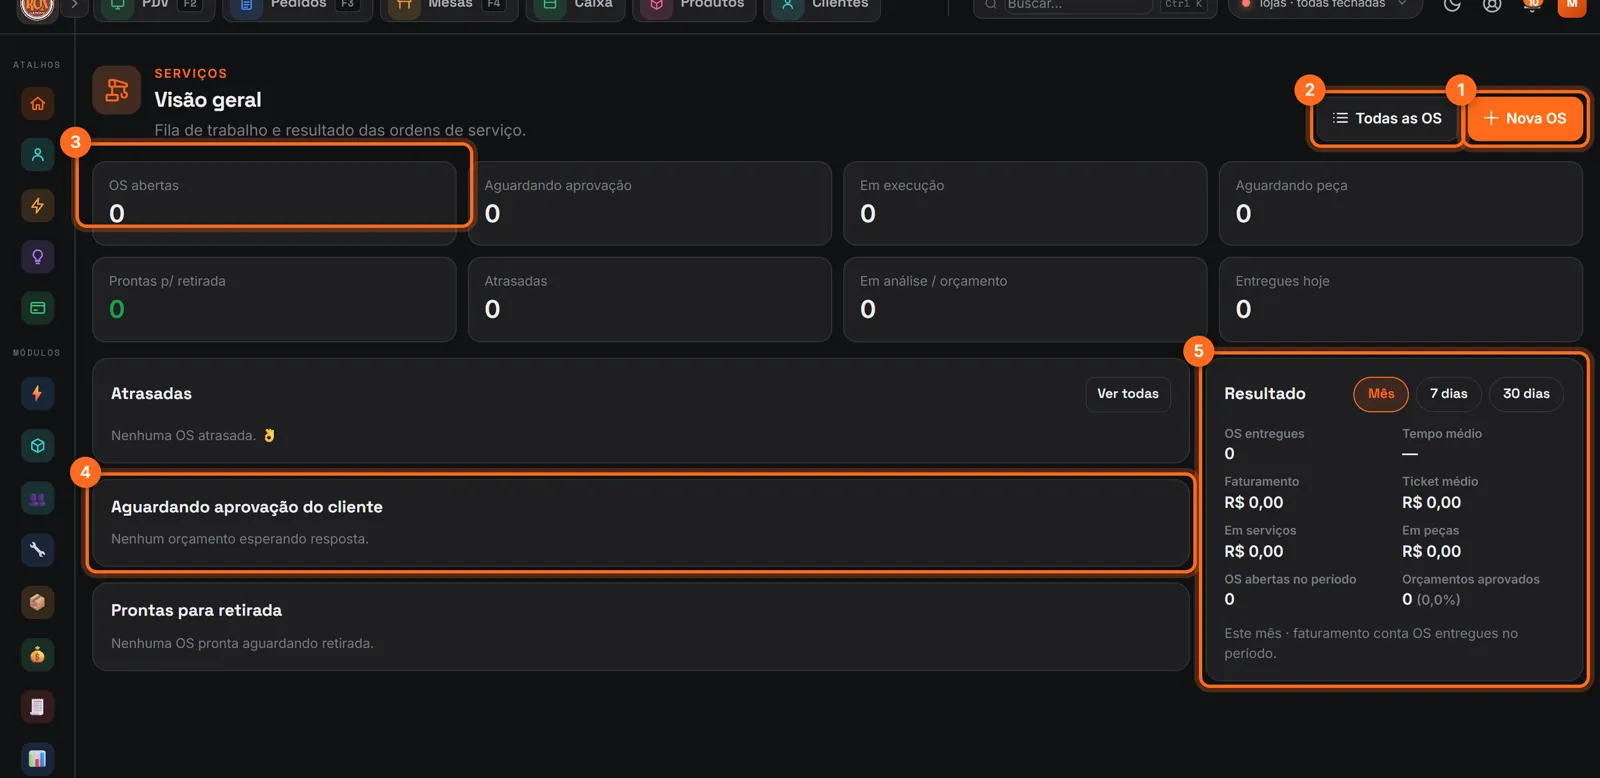Open the money bag module icon

tap(37, 654)
